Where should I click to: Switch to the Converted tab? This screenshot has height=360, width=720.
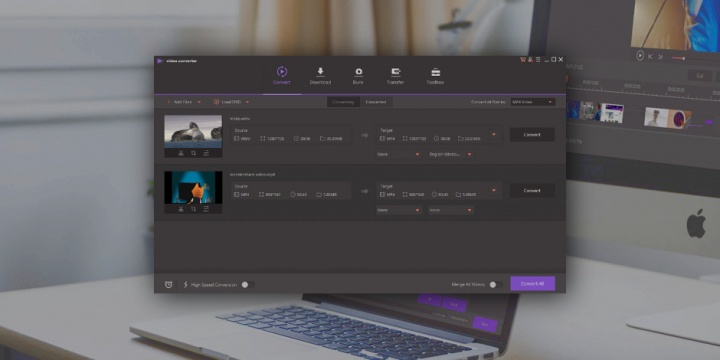(376, 102)
